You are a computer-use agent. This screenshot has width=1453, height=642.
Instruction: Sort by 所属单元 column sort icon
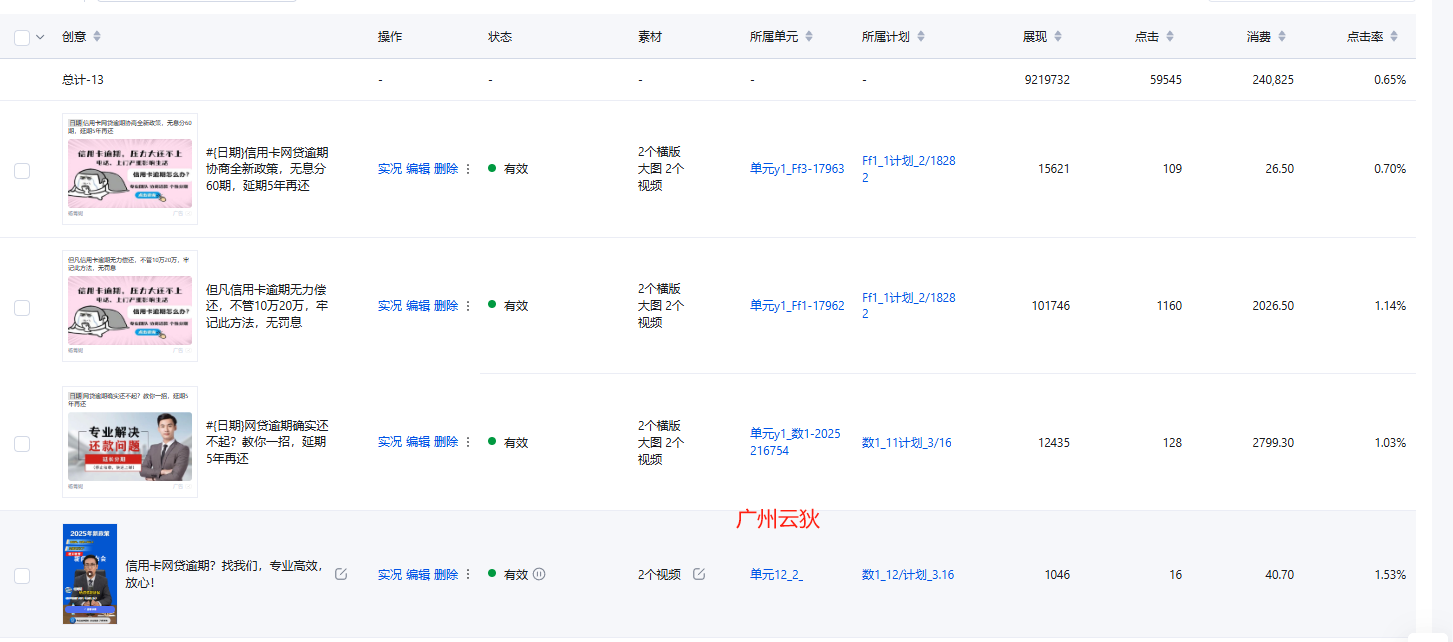(809, 37)
